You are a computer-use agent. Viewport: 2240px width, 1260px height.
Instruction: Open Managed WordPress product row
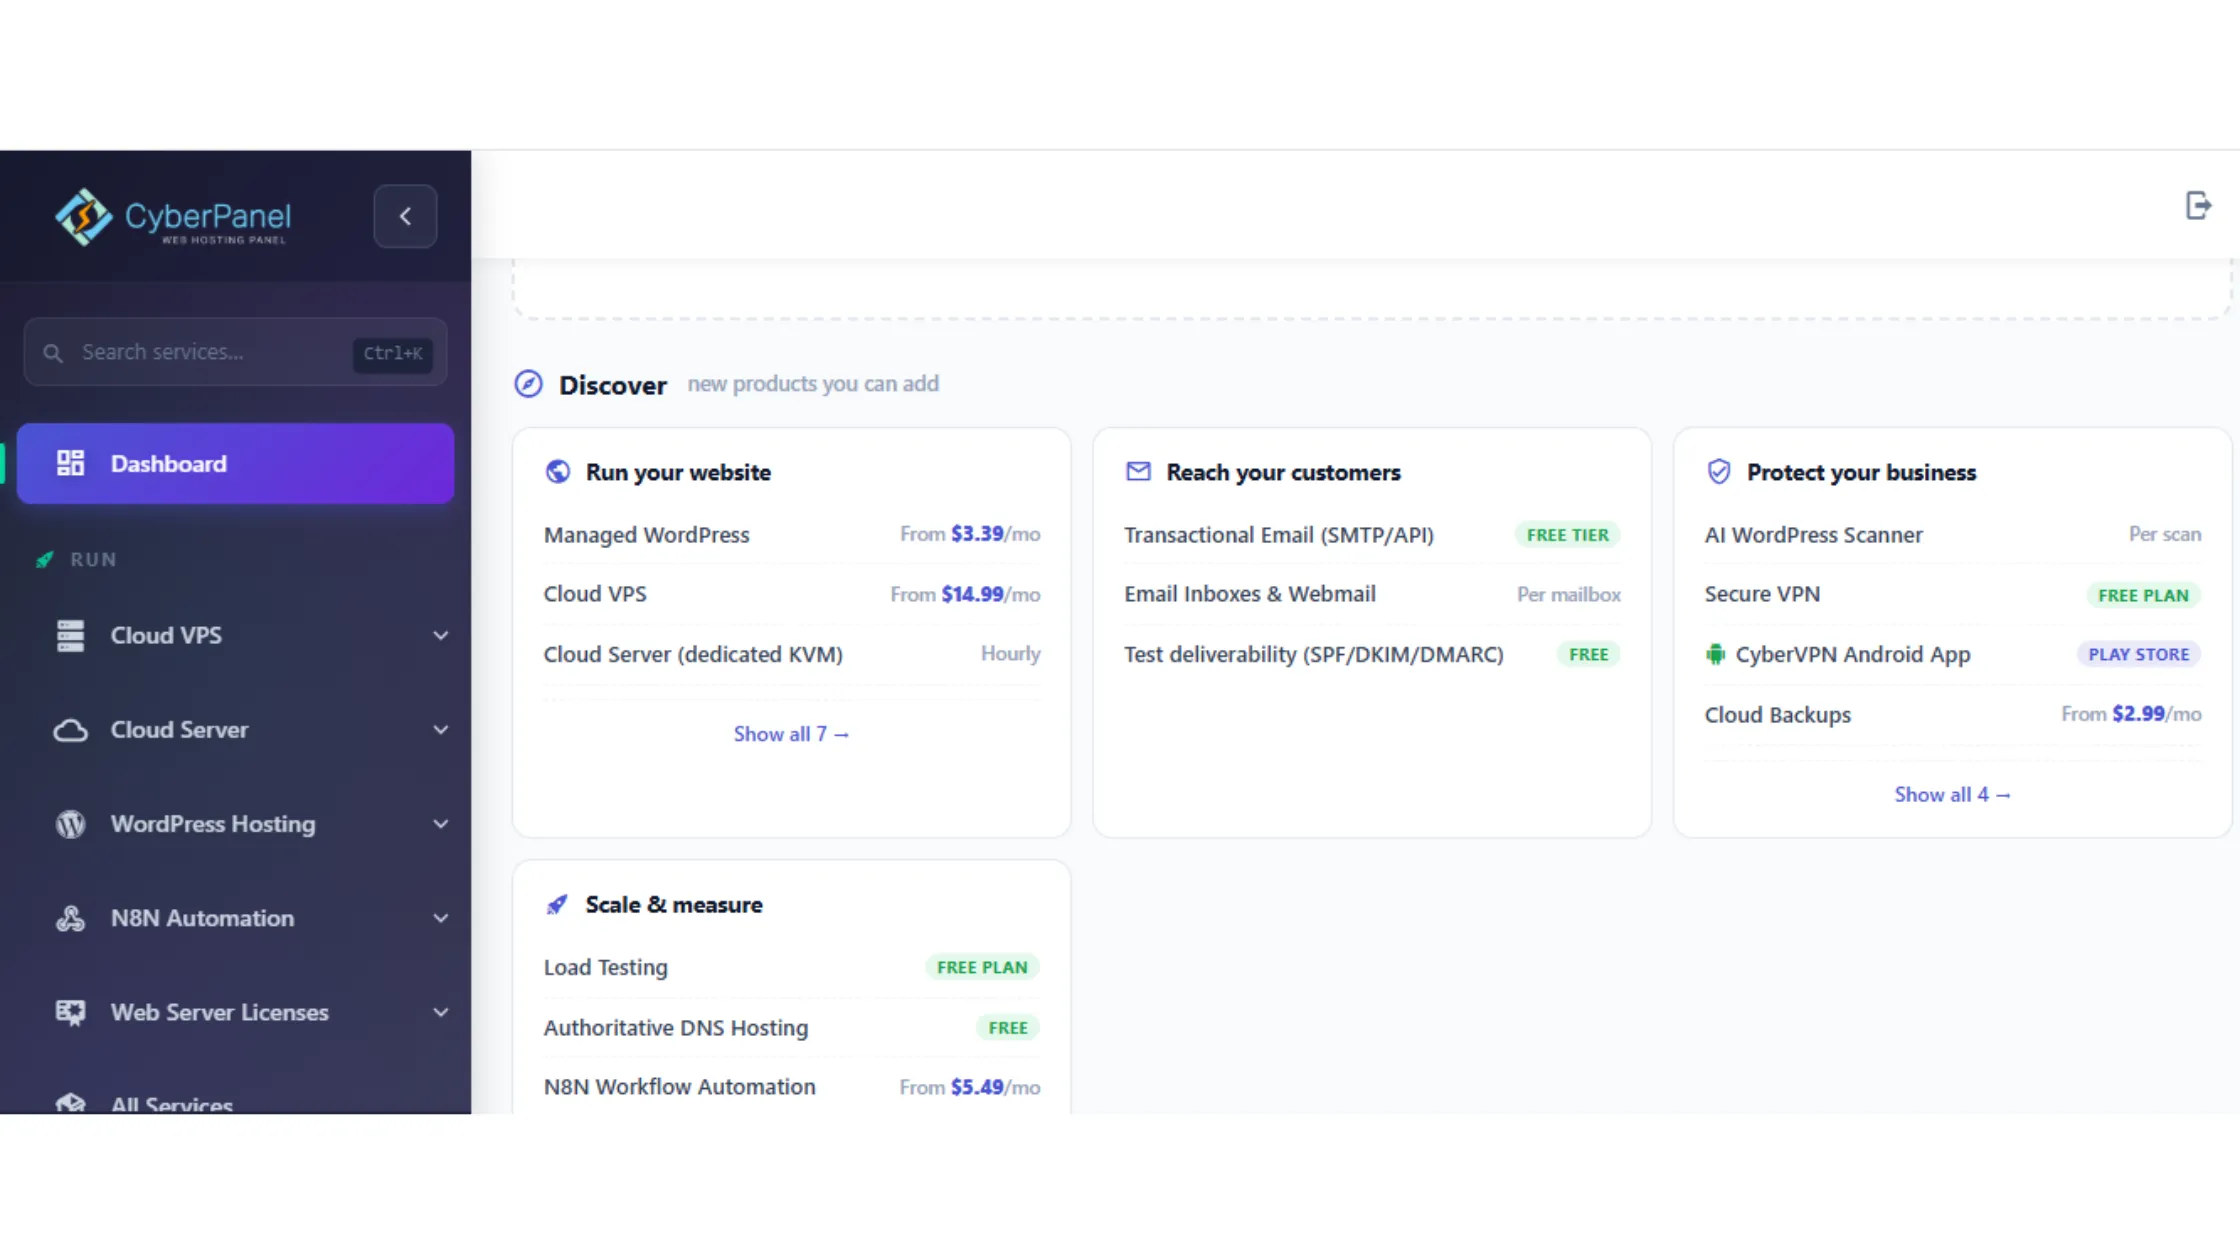tap(792, 535)
